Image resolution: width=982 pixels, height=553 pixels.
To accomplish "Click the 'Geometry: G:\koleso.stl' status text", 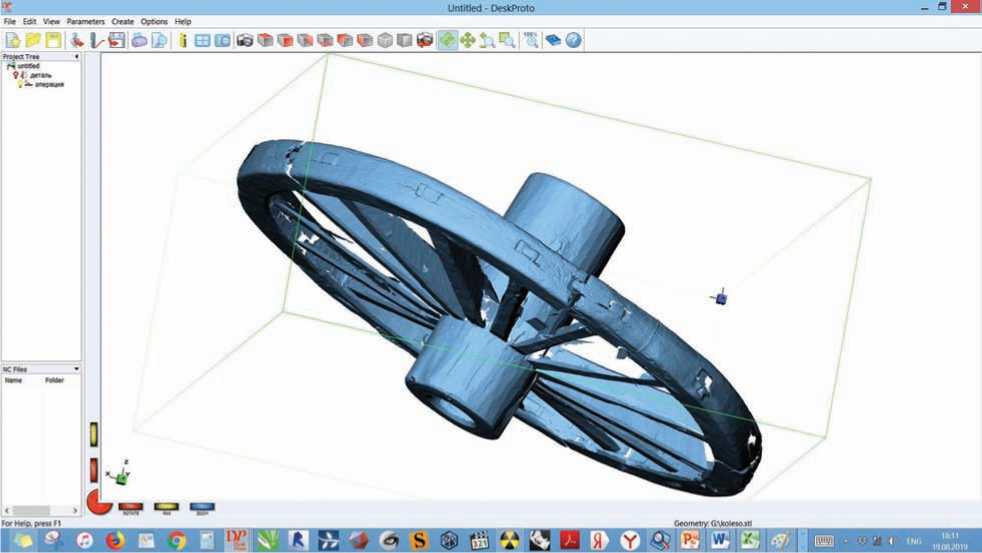I will pyautogui.click(x=713, y=524).
